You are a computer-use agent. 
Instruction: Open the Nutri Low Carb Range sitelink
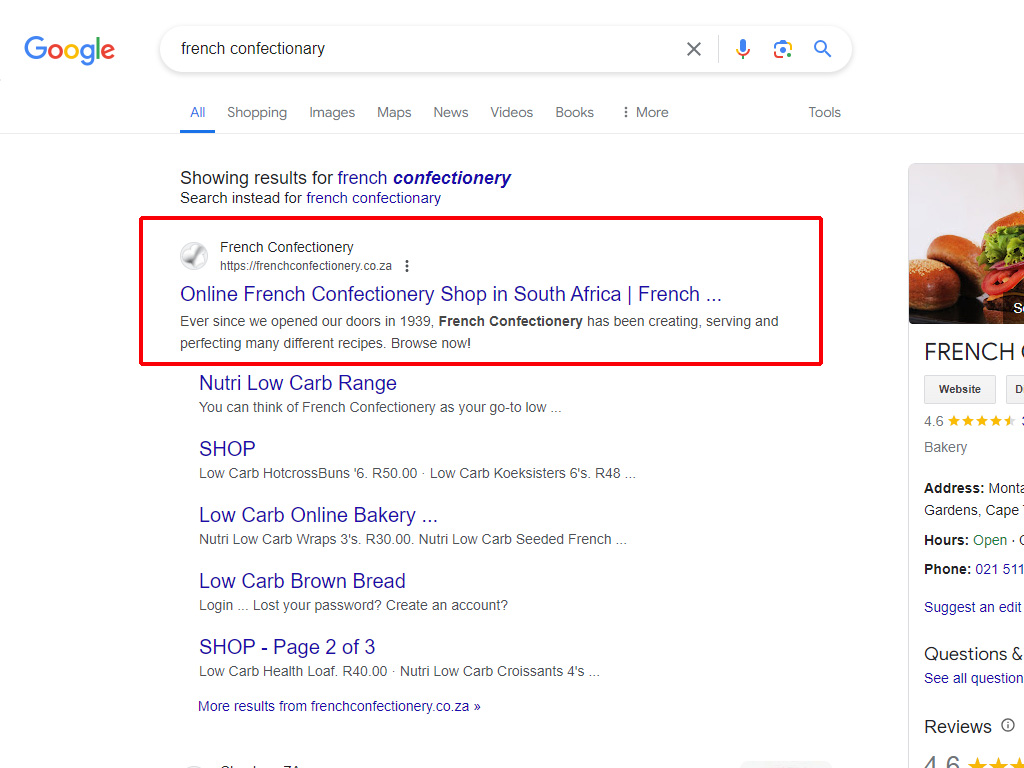point(298,383)
